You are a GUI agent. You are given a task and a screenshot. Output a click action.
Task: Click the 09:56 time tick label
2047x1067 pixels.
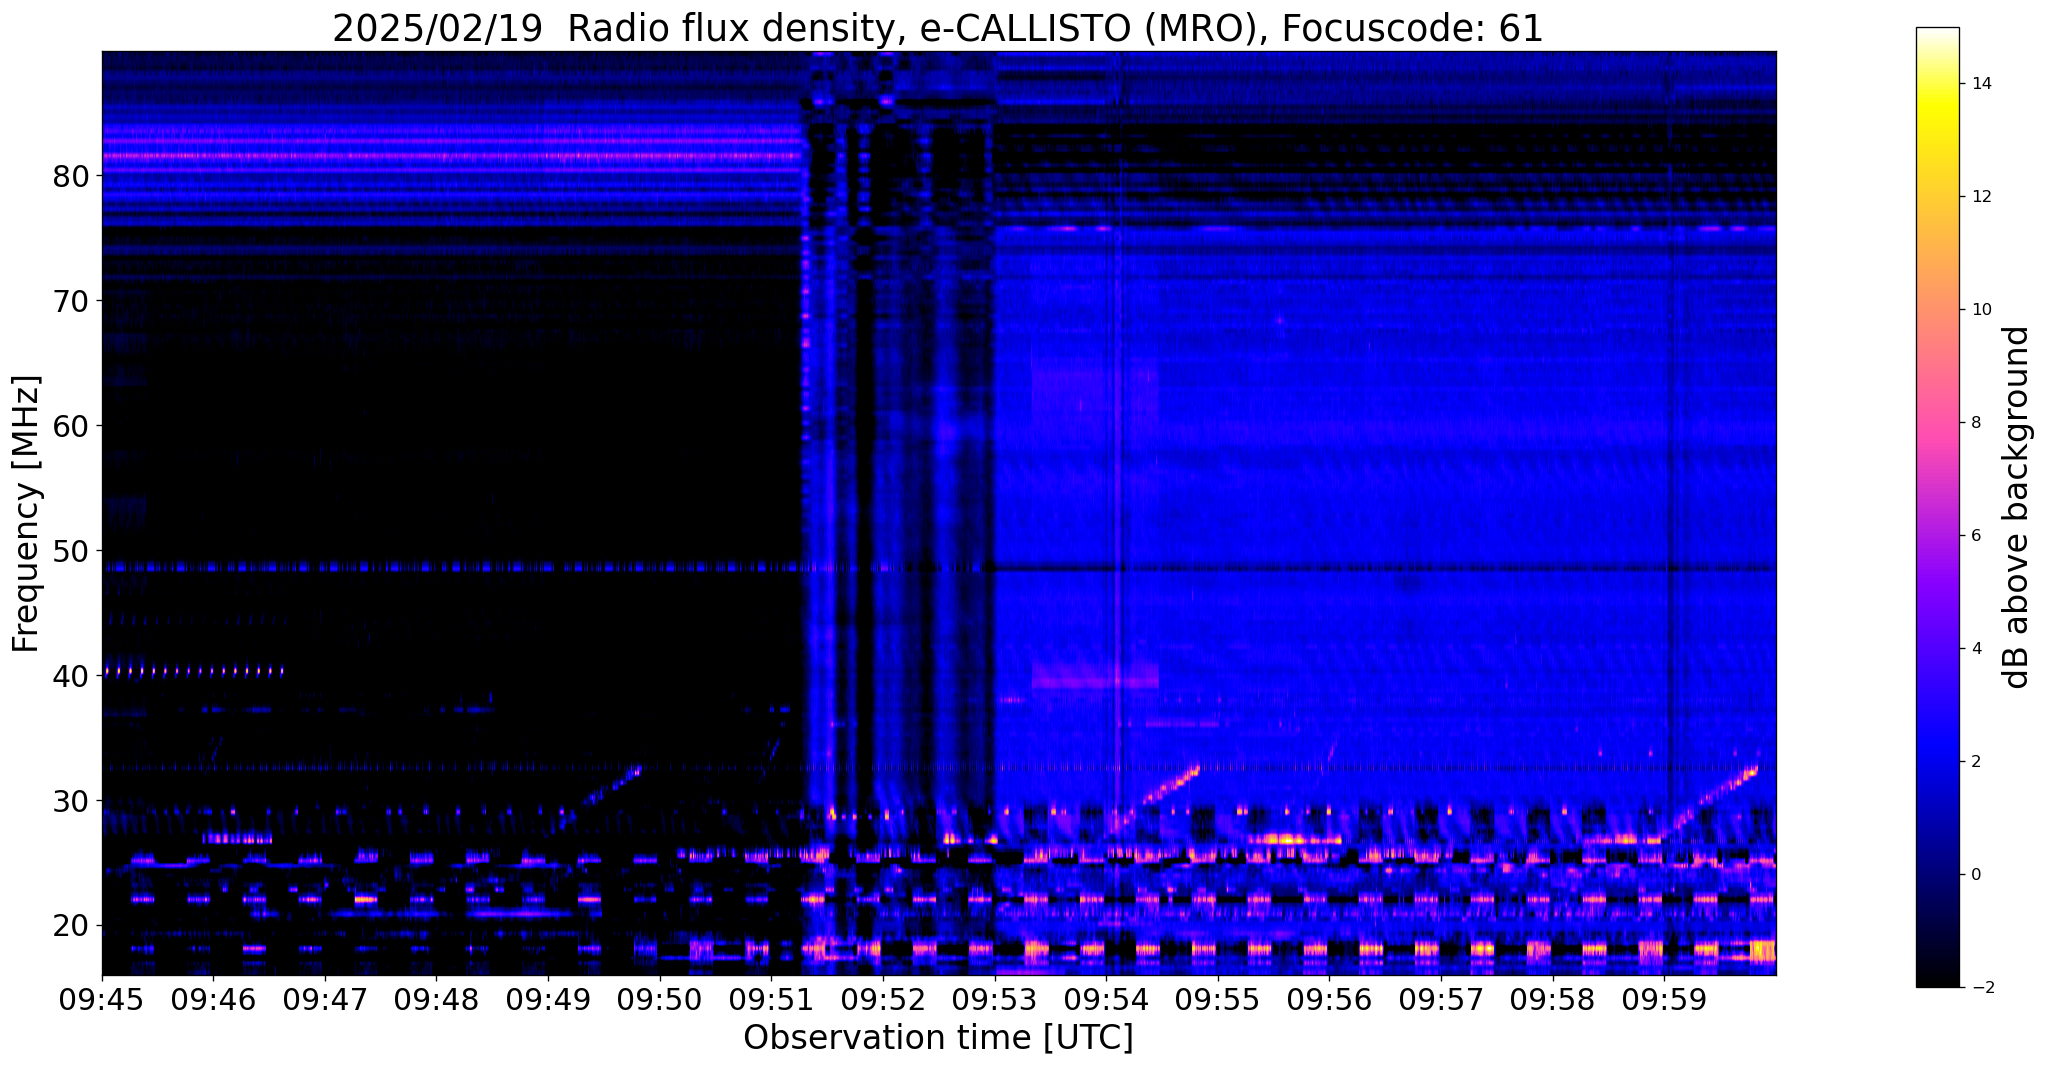pos(1328,1000)
